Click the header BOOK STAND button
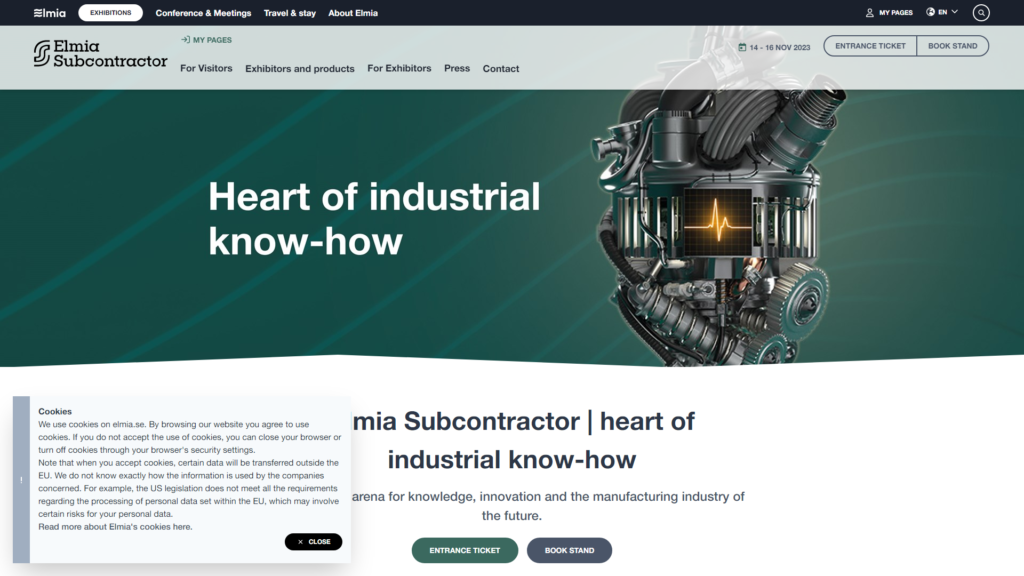This screenshot has width=1024, height=576. 953,46
